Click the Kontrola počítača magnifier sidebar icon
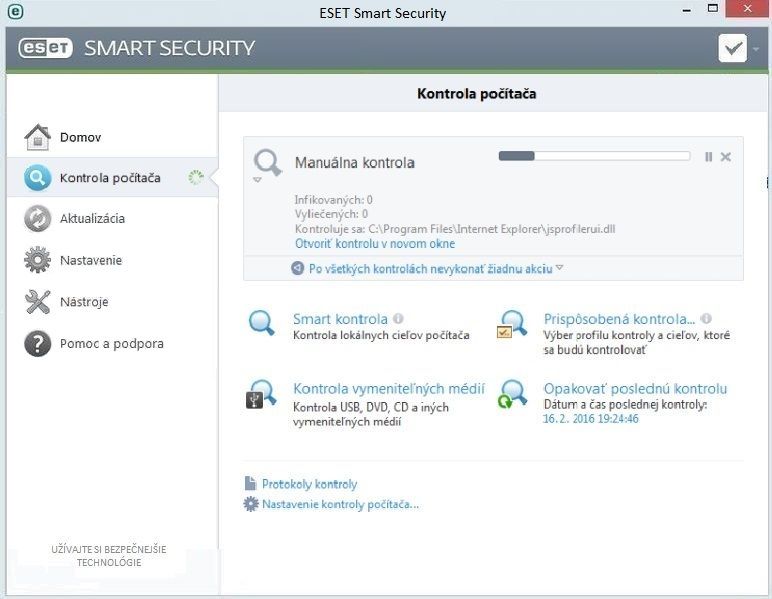 tap(37, 178)
